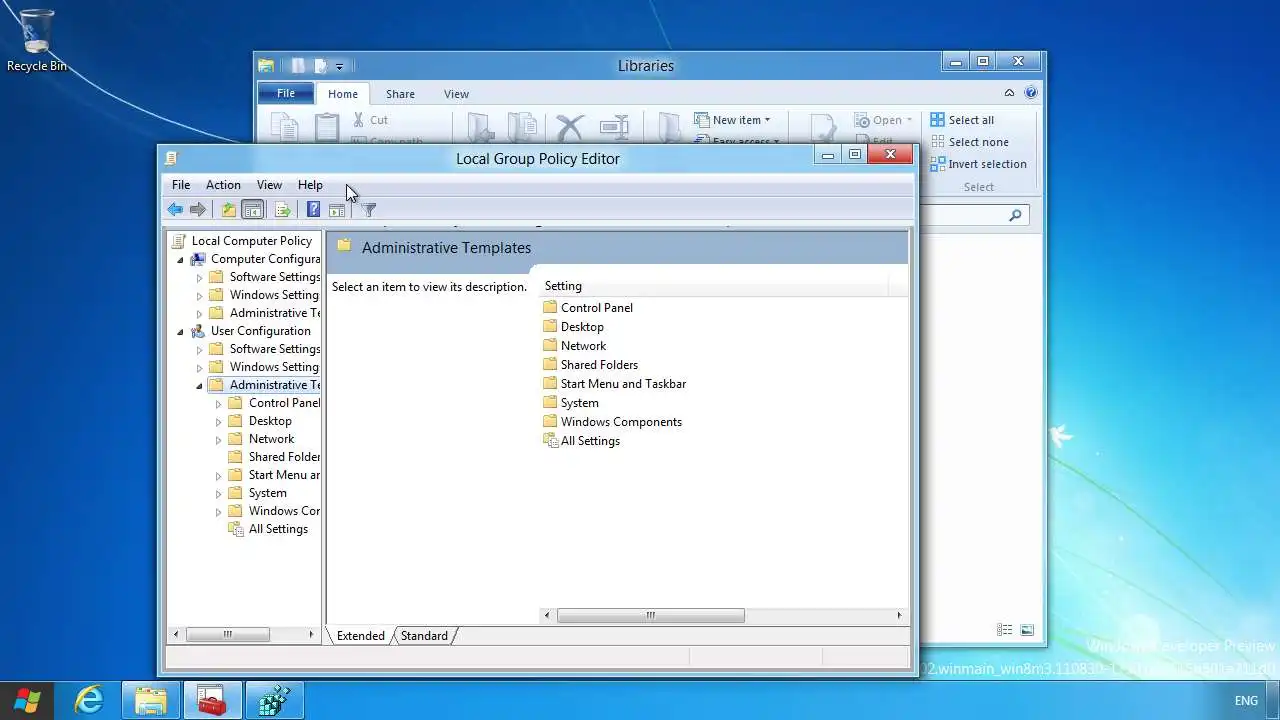Click Select none in Libraries ribbon
Viewport: 1280px width, 720px height.
(x=970, y=142)
